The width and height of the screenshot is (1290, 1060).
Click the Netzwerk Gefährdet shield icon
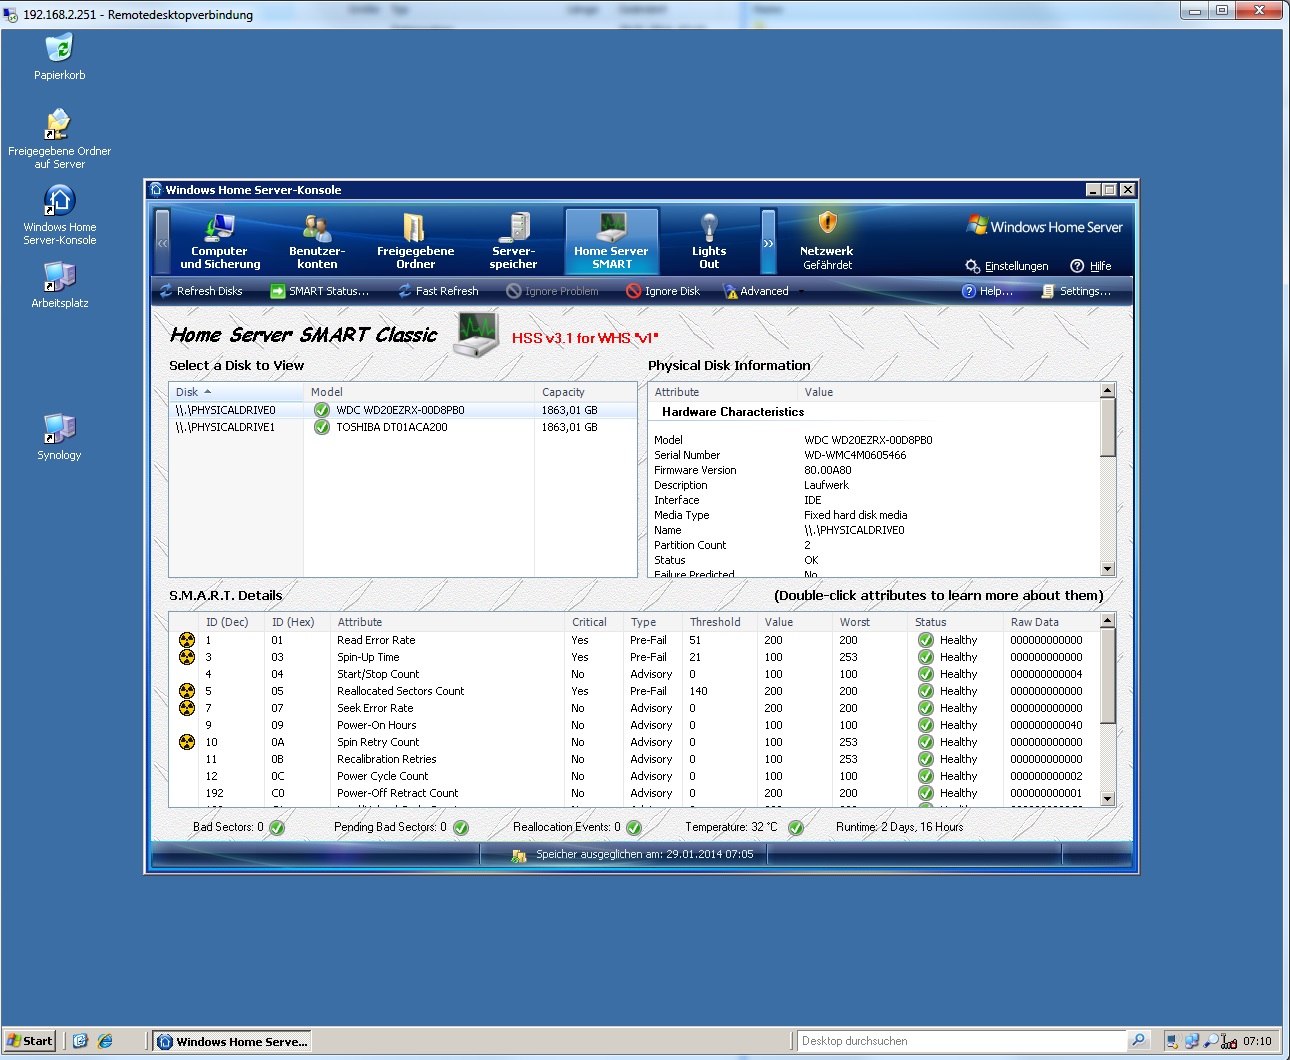click(x=827, y=223)
